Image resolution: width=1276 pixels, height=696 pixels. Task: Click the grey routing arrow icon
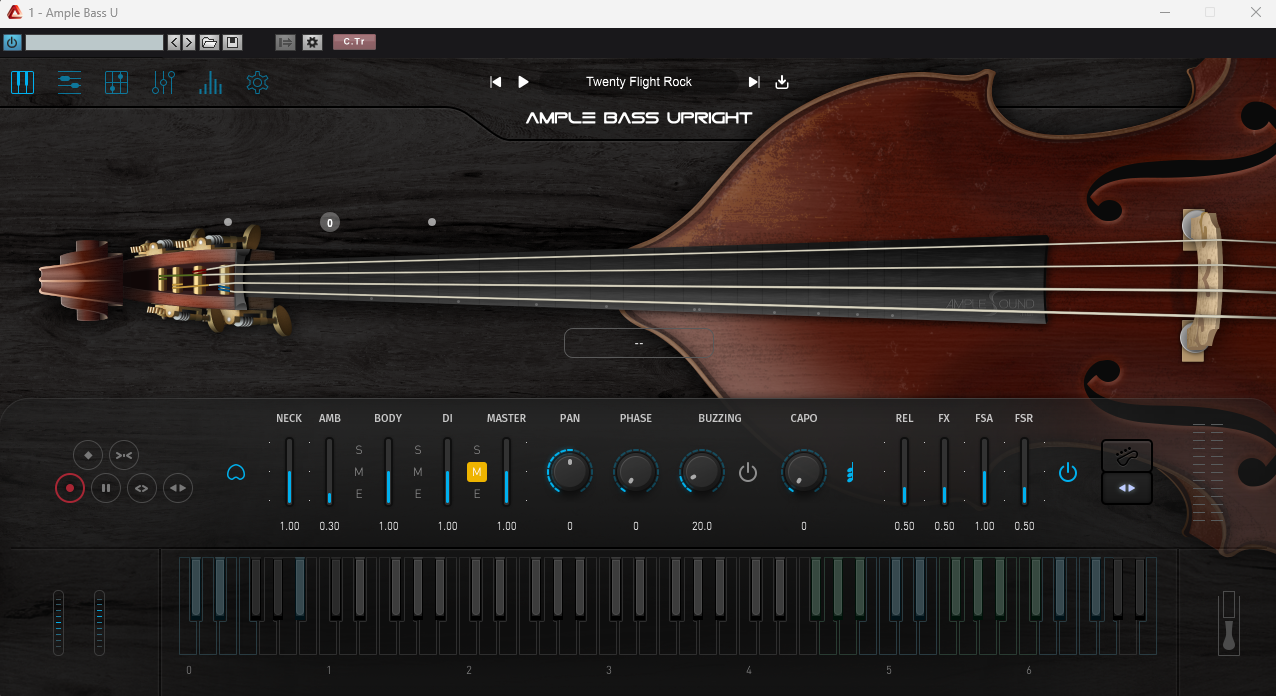click(285, 42)
